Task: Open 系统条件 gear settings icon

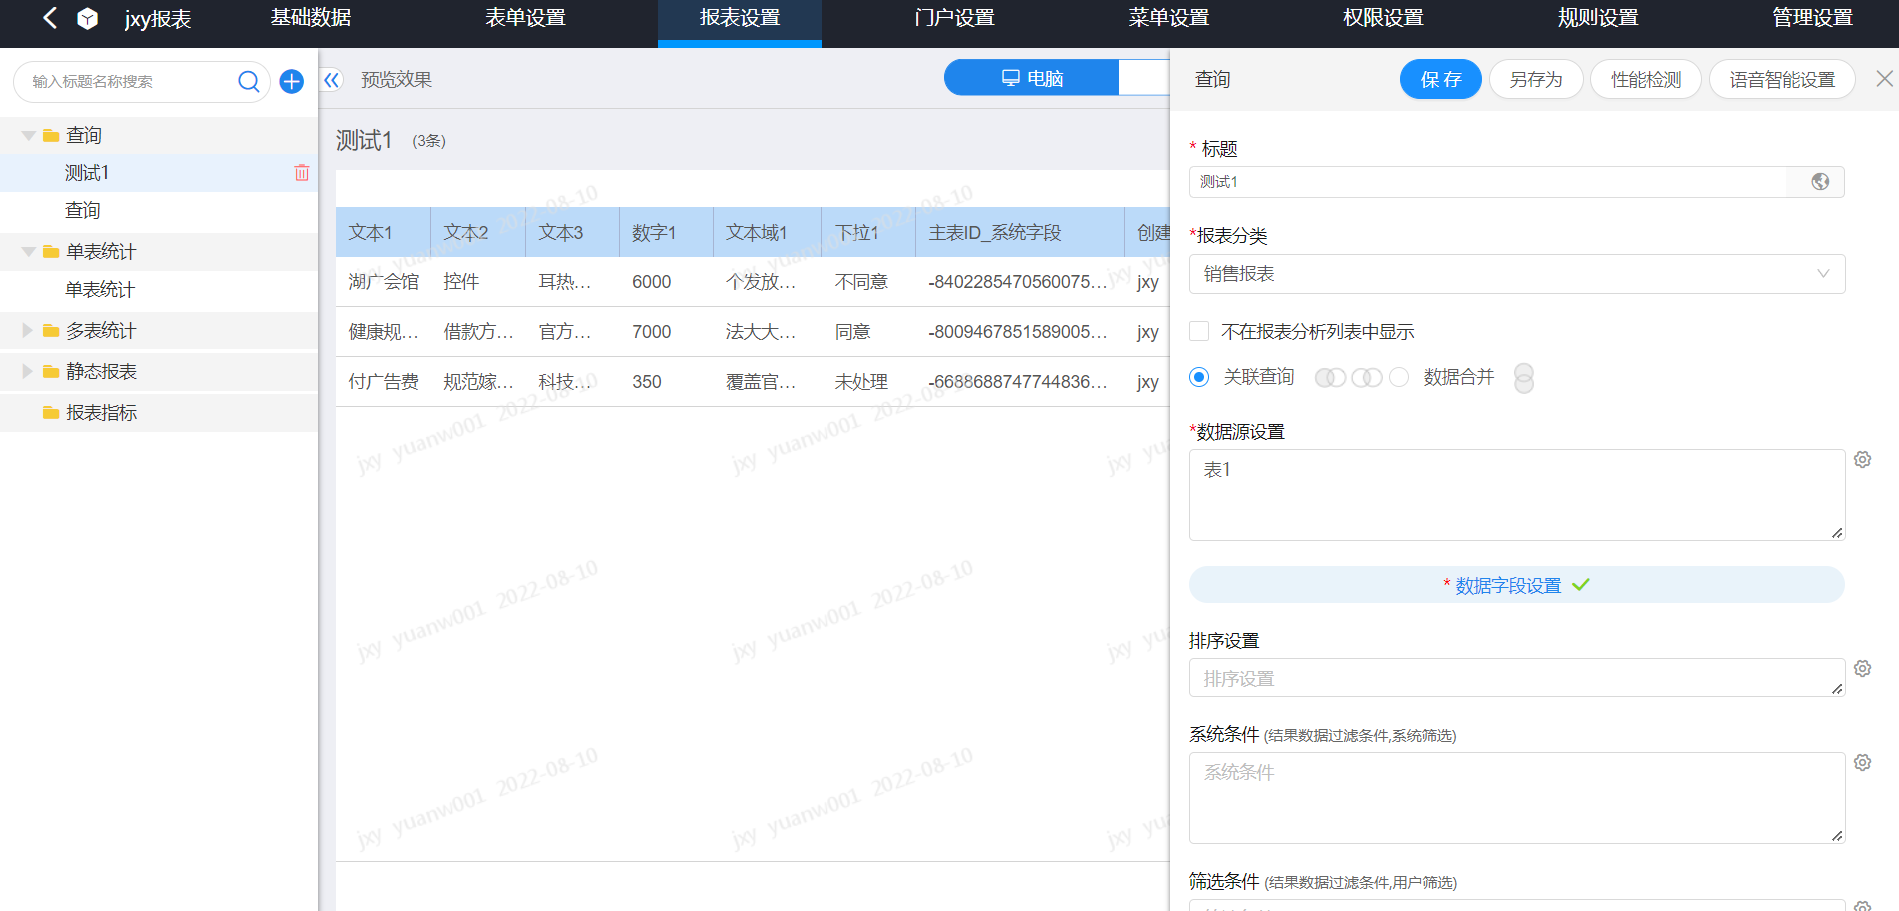Action: click(1862, 763)
